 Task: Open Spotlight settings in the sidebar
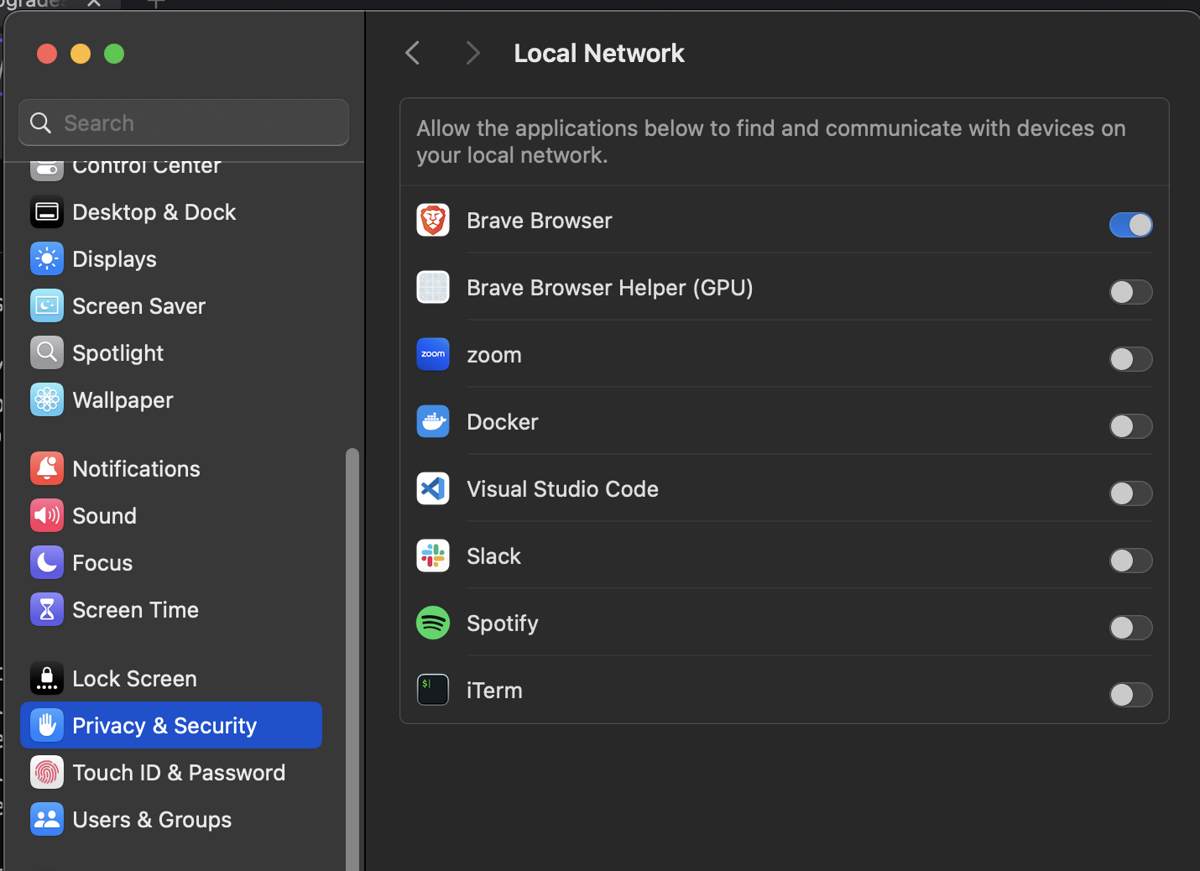coord(171,353)
